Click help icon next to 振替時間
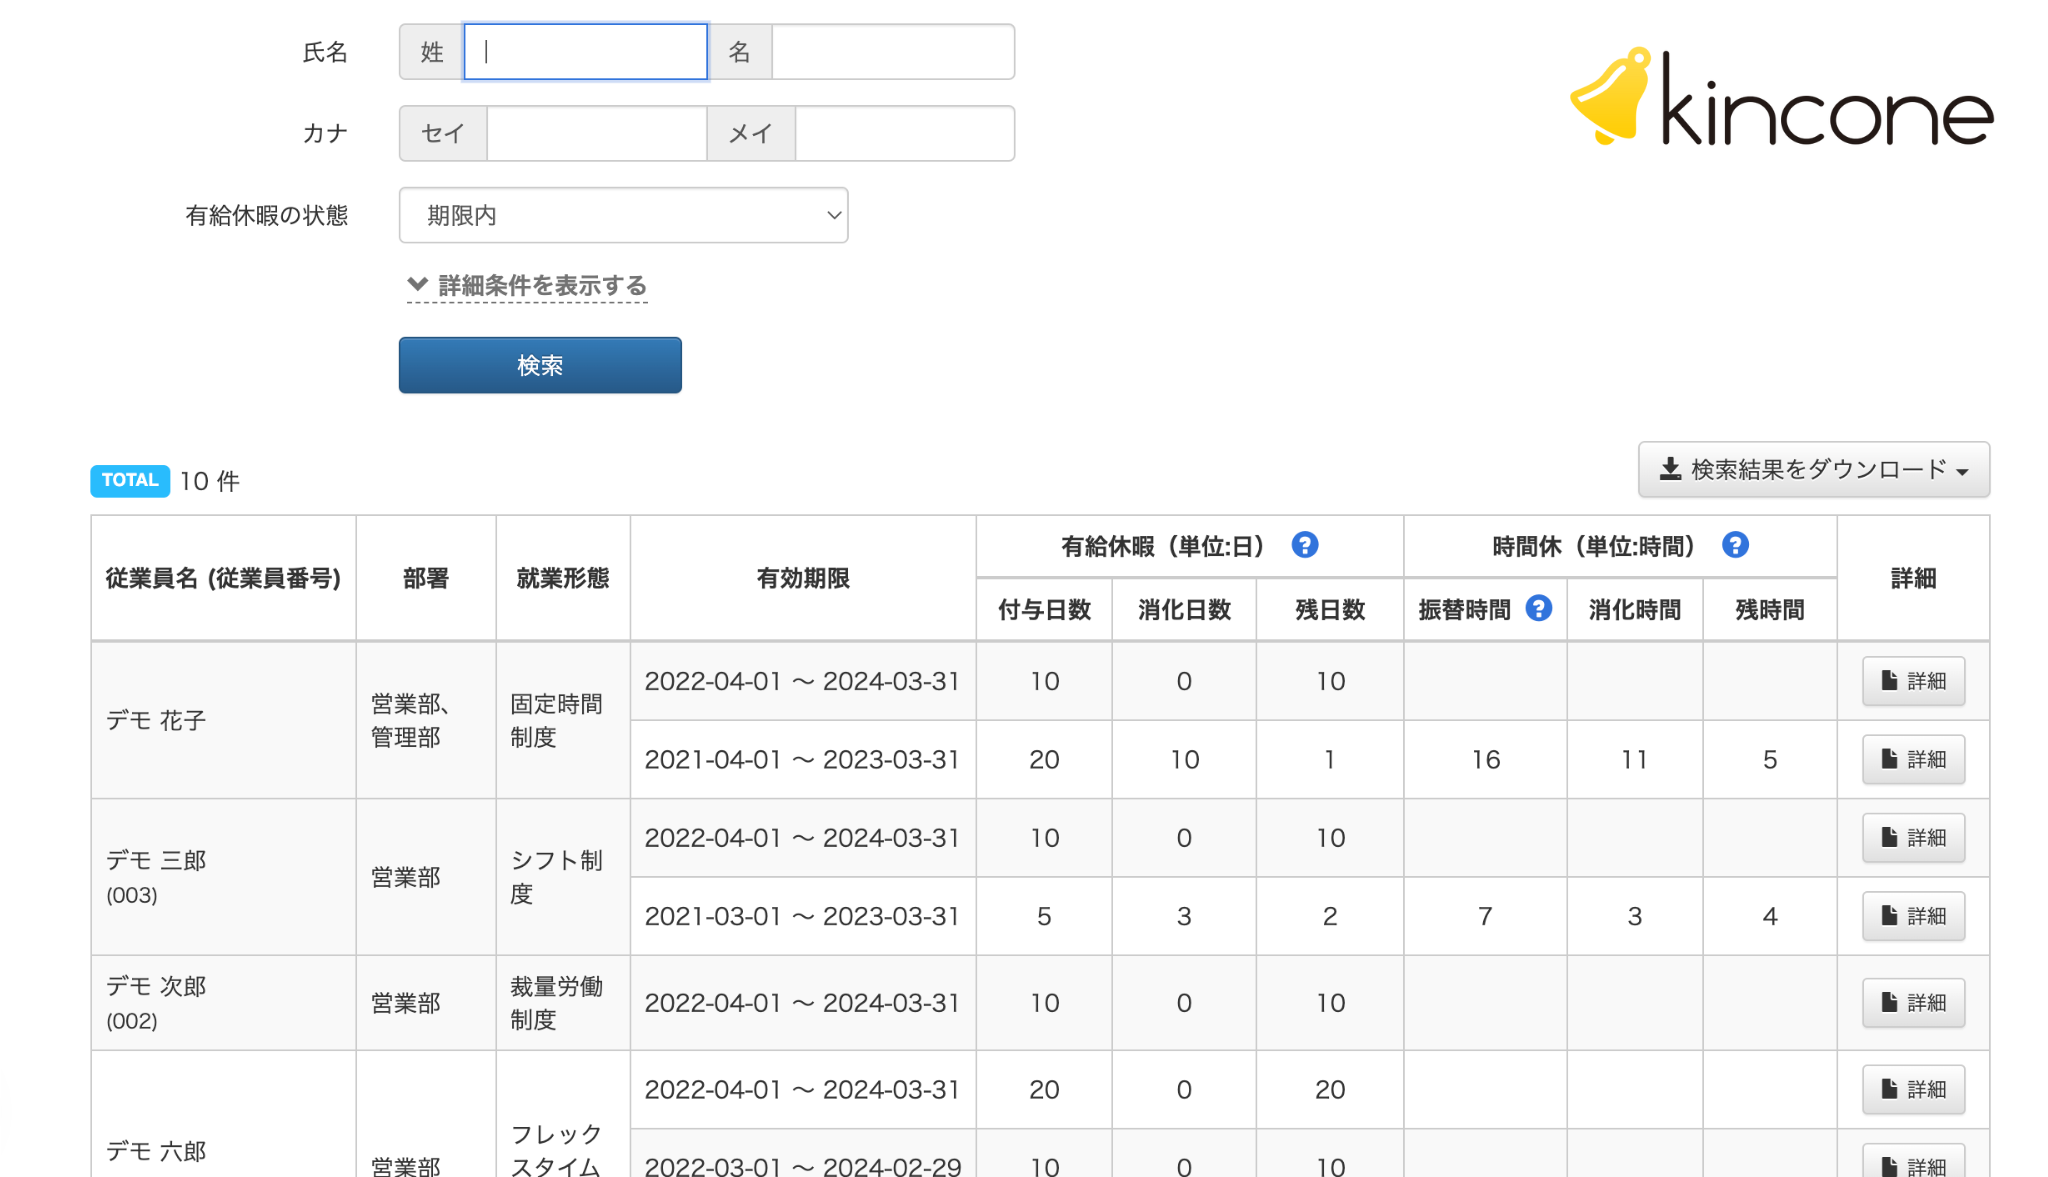2048x1177 pixels. (x=1538, y=608)
